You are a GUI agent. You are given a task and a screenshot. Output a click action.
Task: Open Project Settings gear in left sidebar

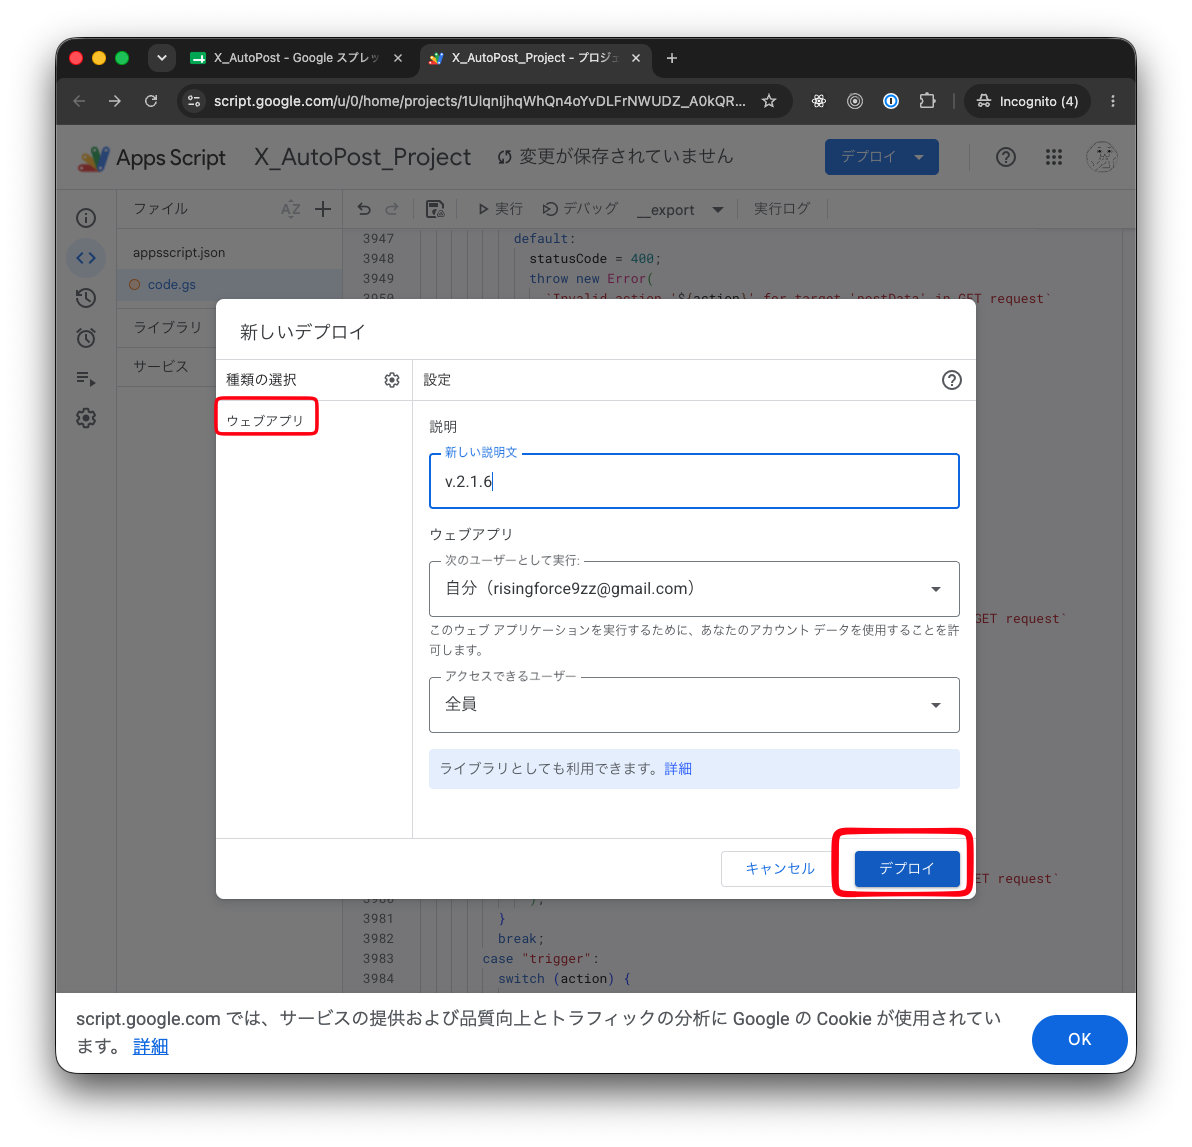tap(86, 418)
